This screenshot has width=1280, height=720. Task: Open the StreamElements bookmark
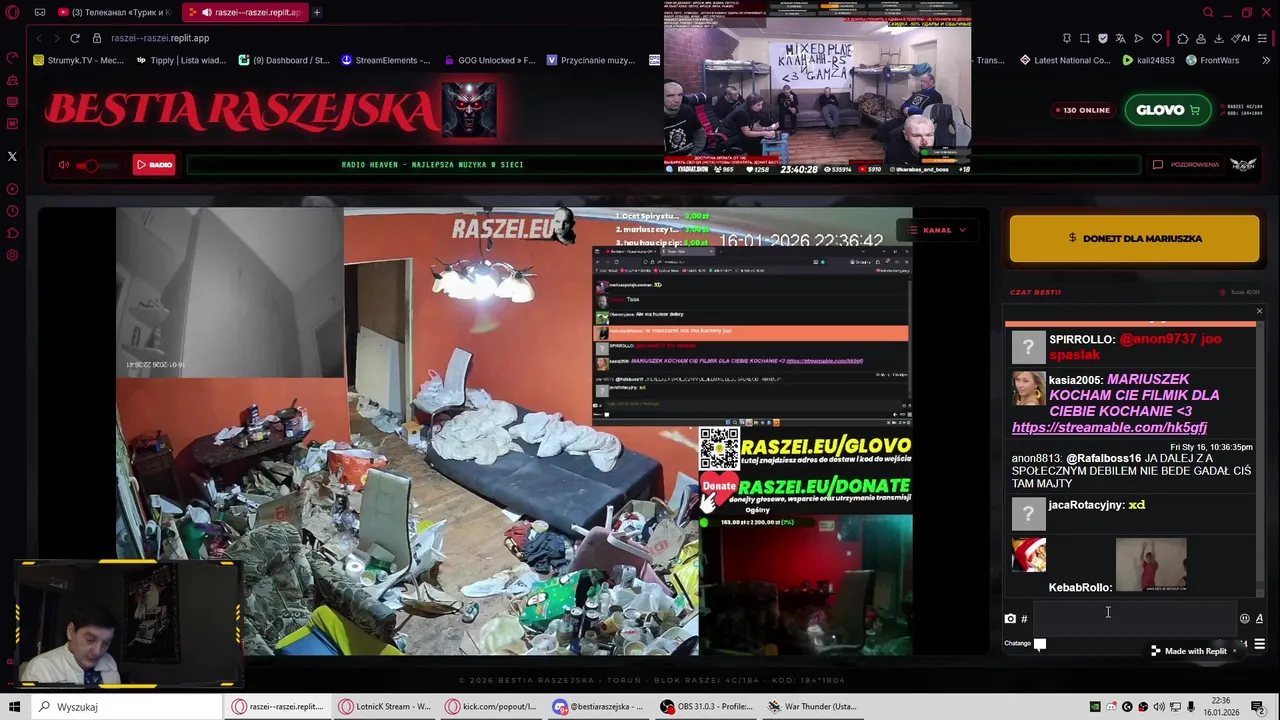[x=386, y=60]
